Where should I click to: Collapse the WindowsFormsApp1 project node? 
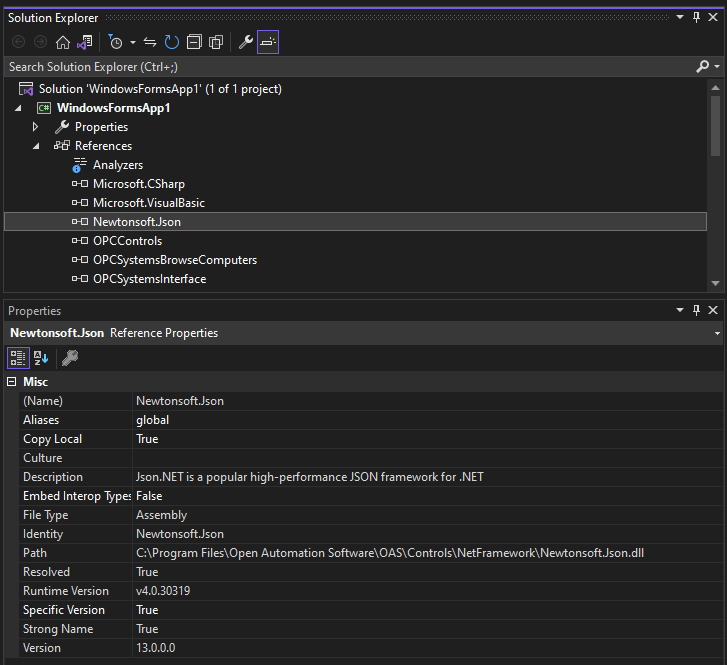[18, 108]
